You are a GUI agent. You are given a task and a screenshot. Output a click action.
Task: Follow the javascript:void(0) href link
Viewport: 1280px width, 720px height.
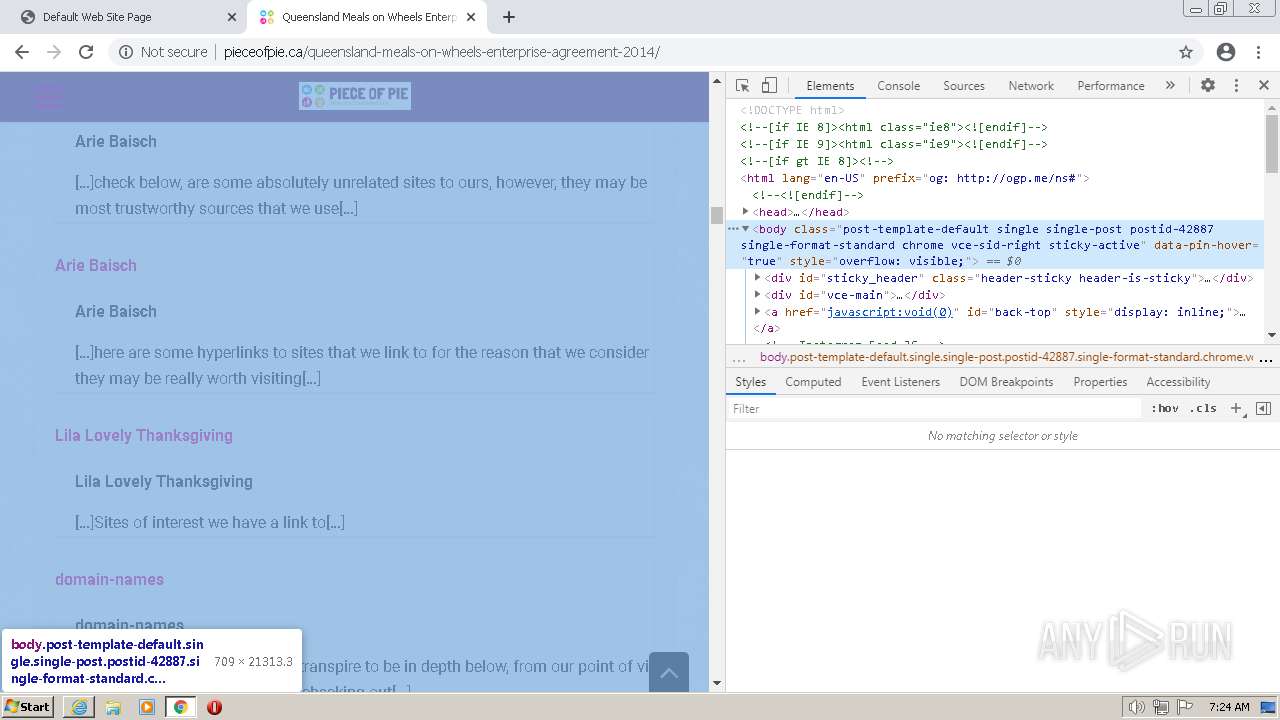point(890,312)
